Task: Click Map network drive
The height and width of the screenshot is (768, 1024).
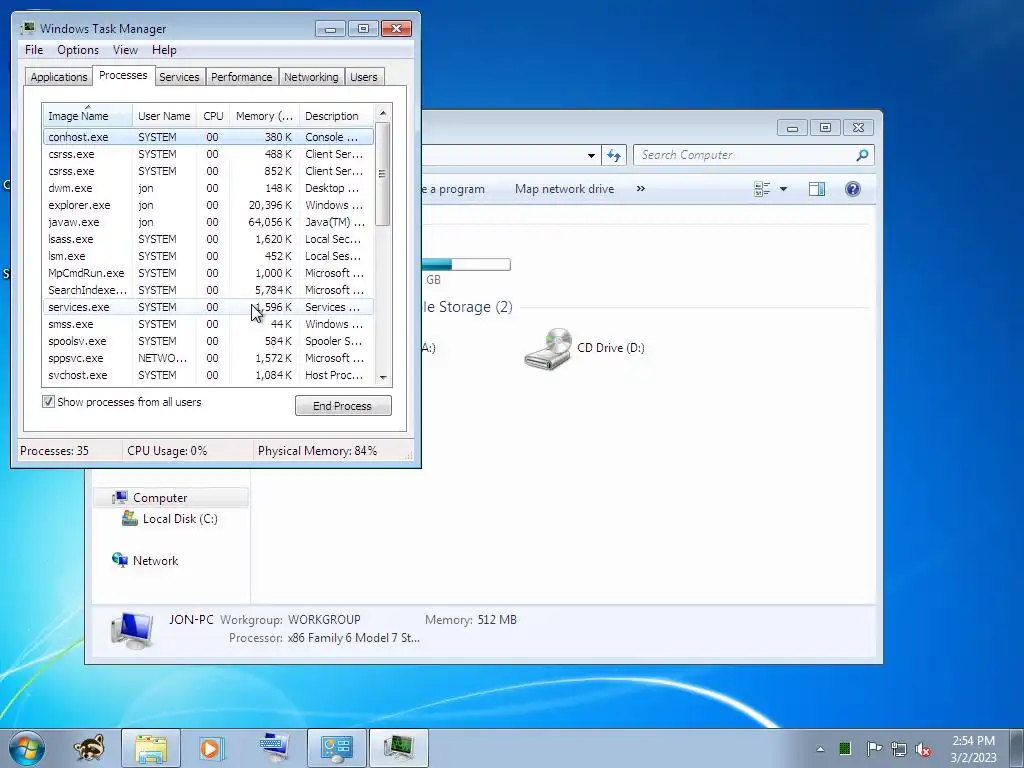Action: [564, 189]
